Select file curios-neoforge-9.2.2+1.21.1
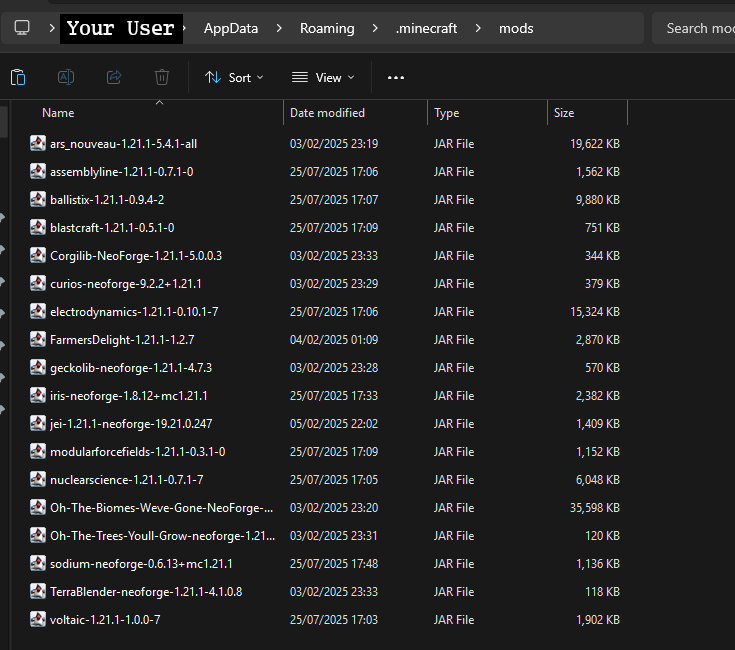Screen dimensions: 735x650 click(x=126, y=284)
